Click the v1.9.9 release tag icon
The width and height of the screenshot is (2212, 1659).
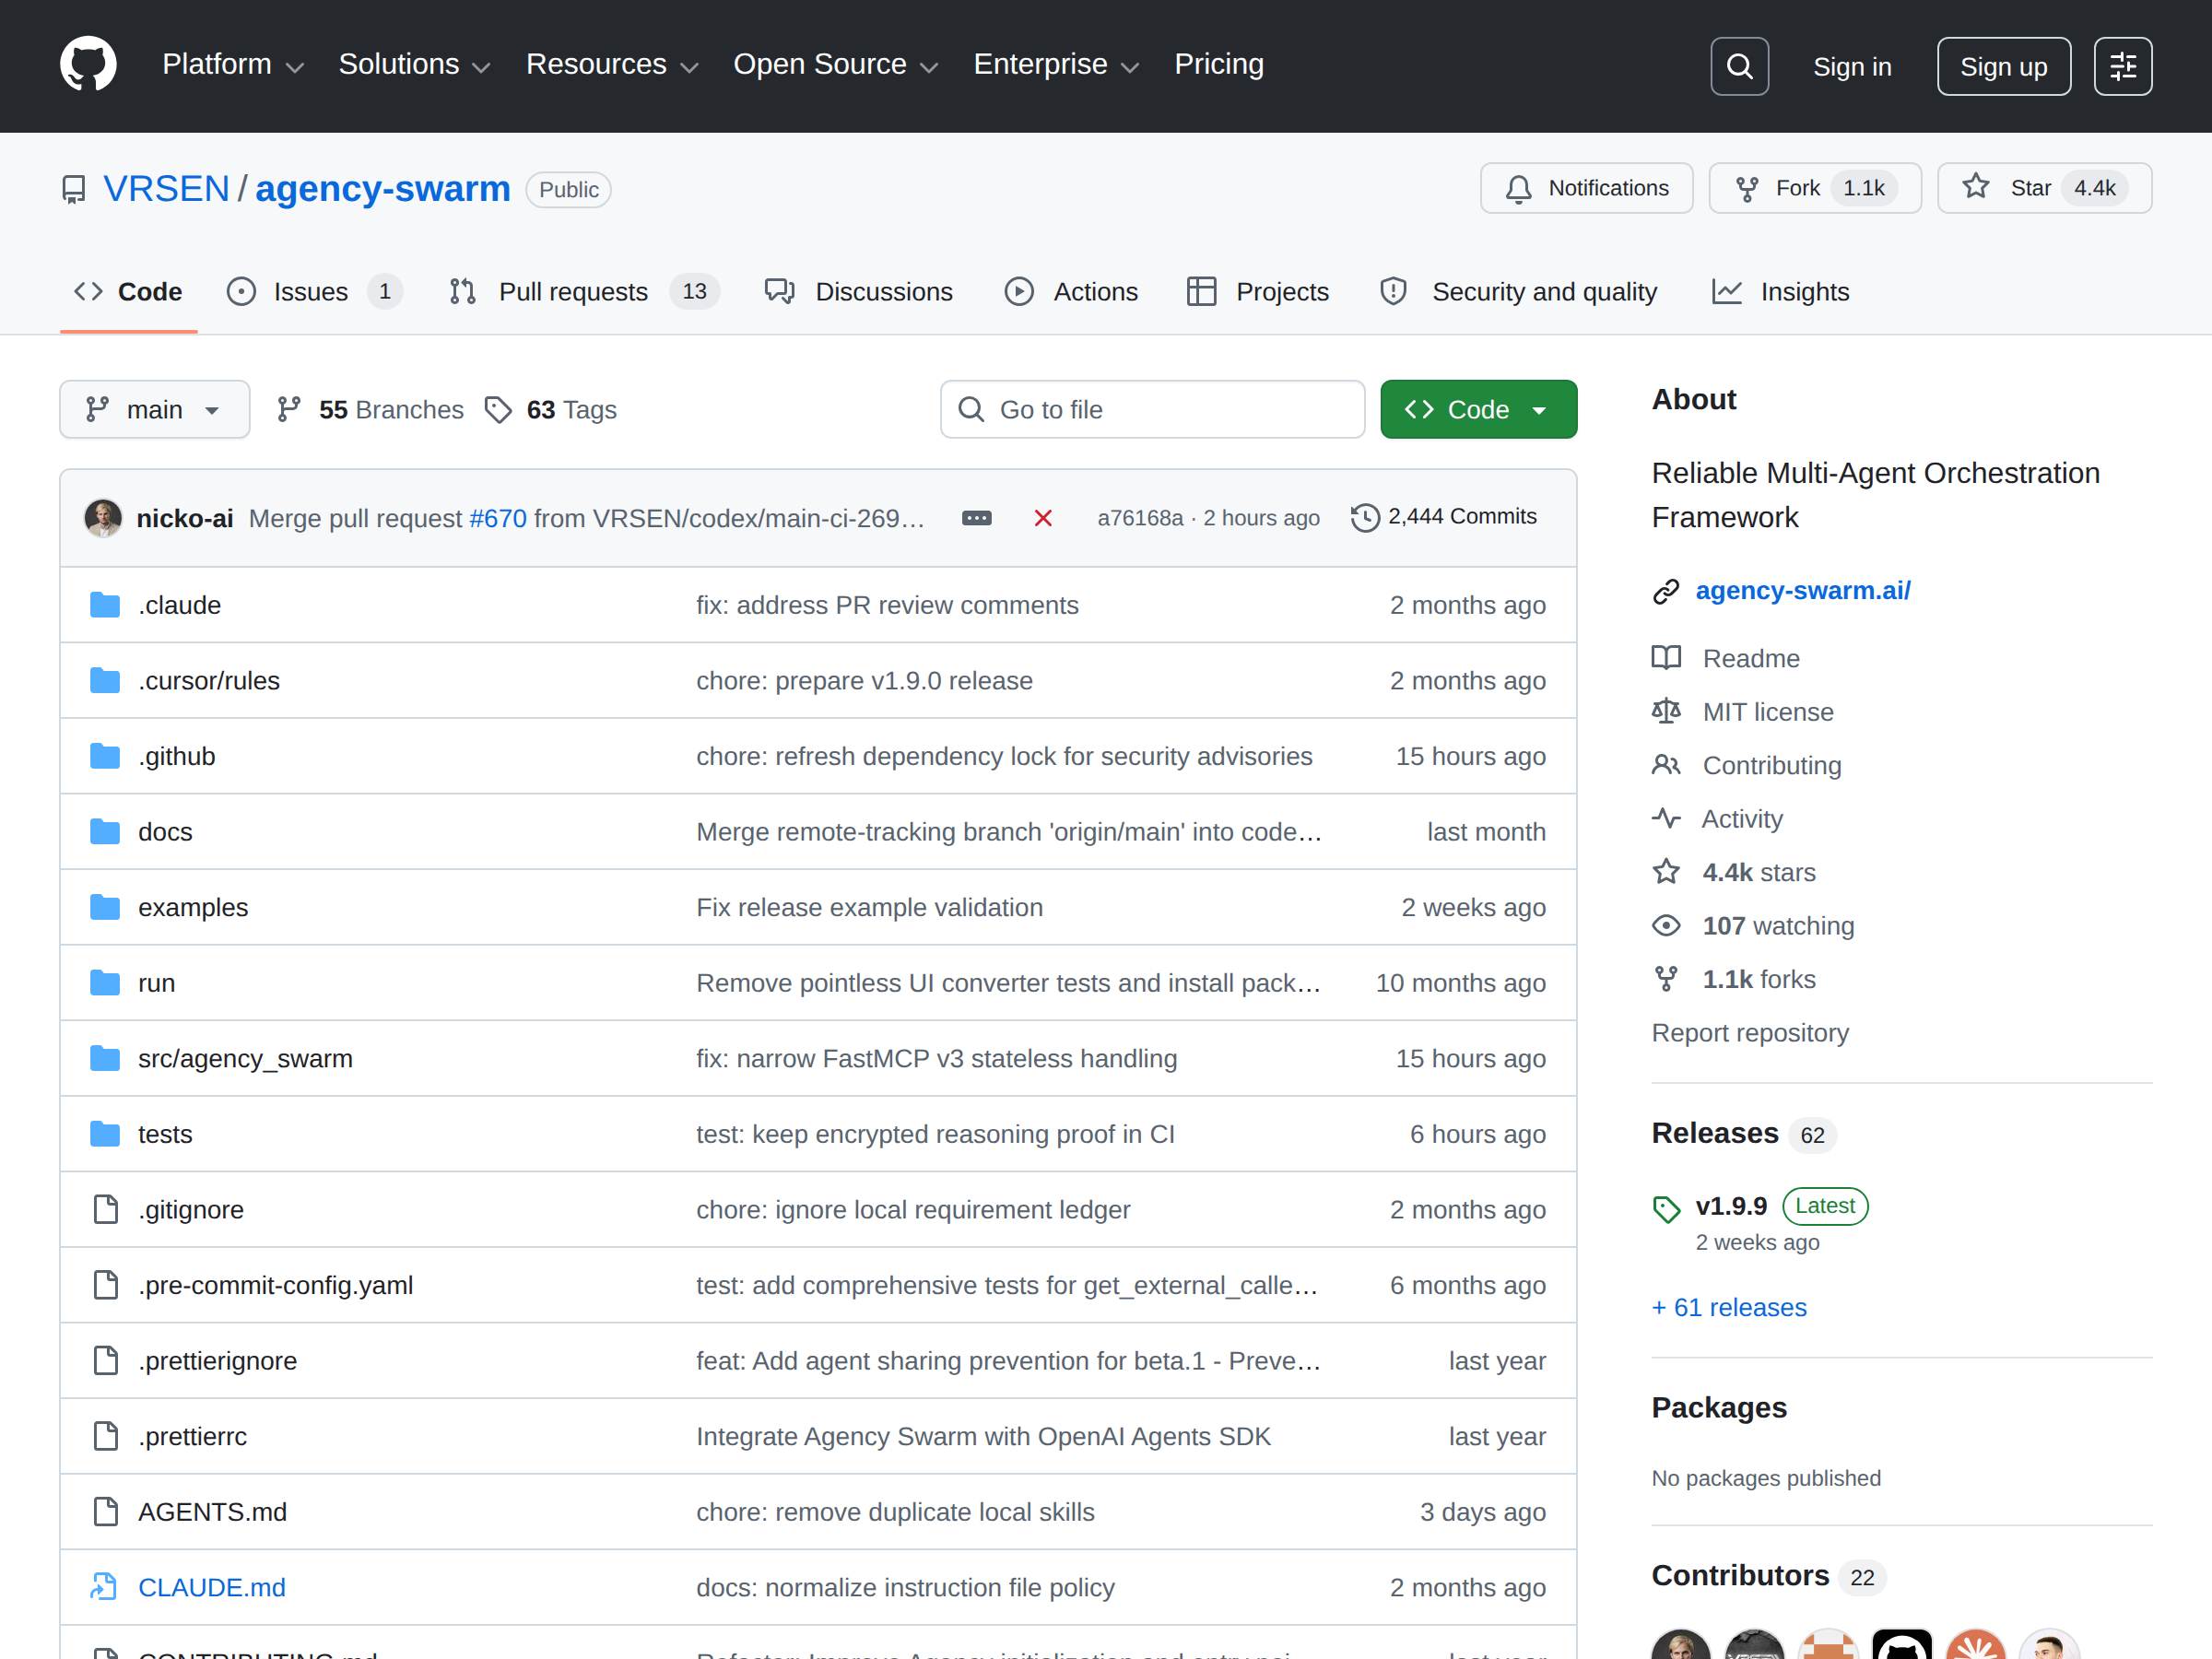1666,1209
